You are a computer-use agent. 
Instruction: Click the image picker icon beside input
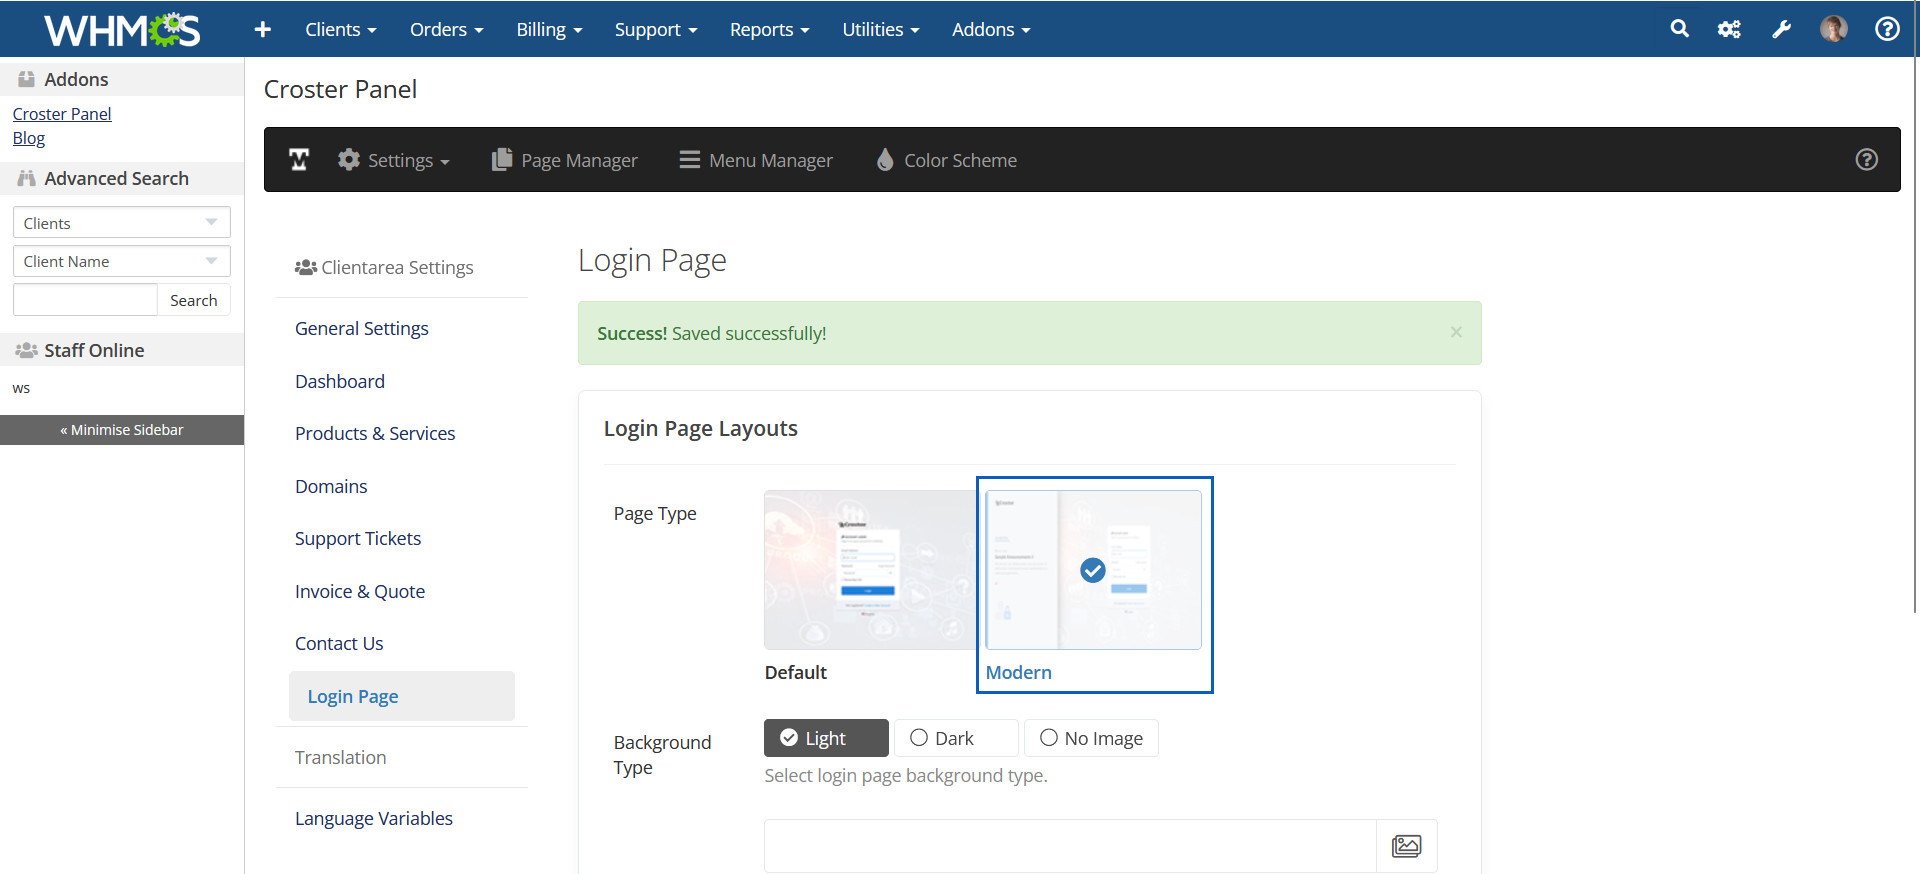[x=1406, y=846]
